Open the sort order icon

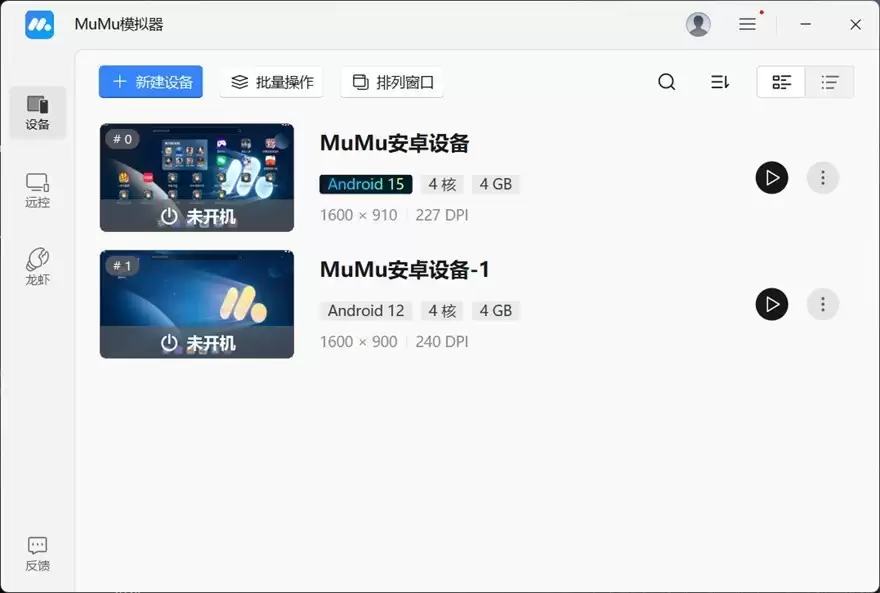coord(719,82)
